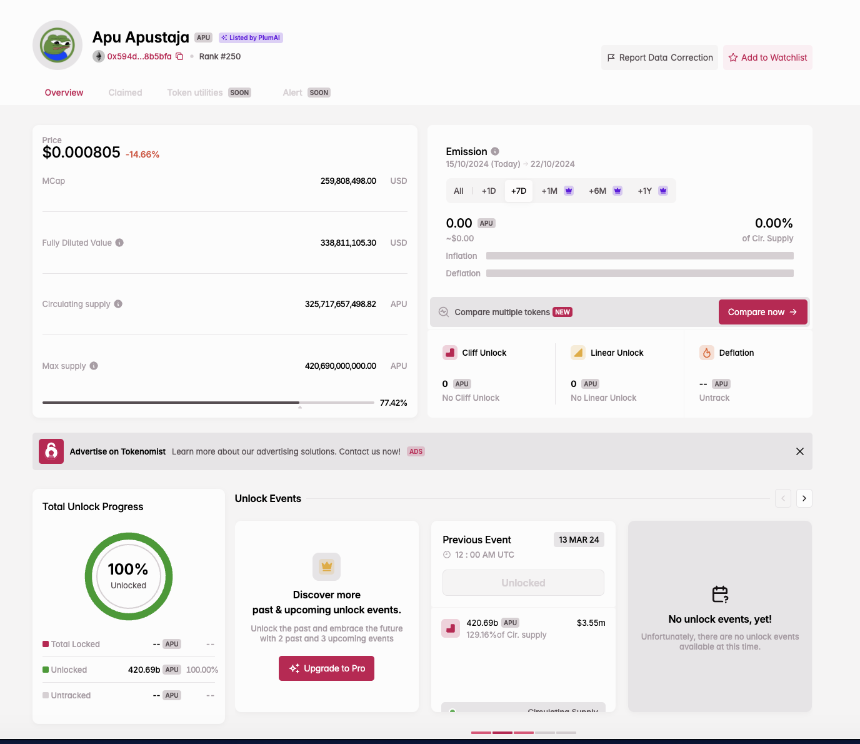Click the crown icon next to +1M

coord(569,191)
